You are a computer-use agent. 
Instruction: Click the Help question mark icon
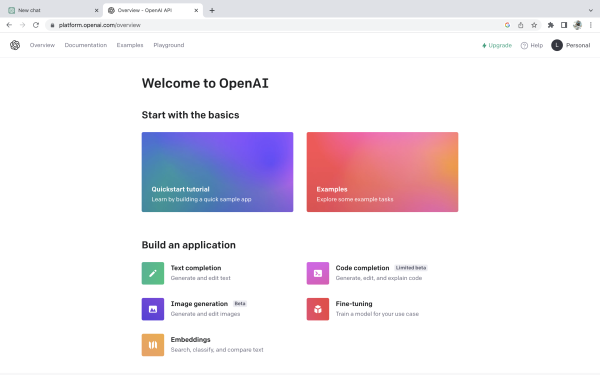click(524, 46)
